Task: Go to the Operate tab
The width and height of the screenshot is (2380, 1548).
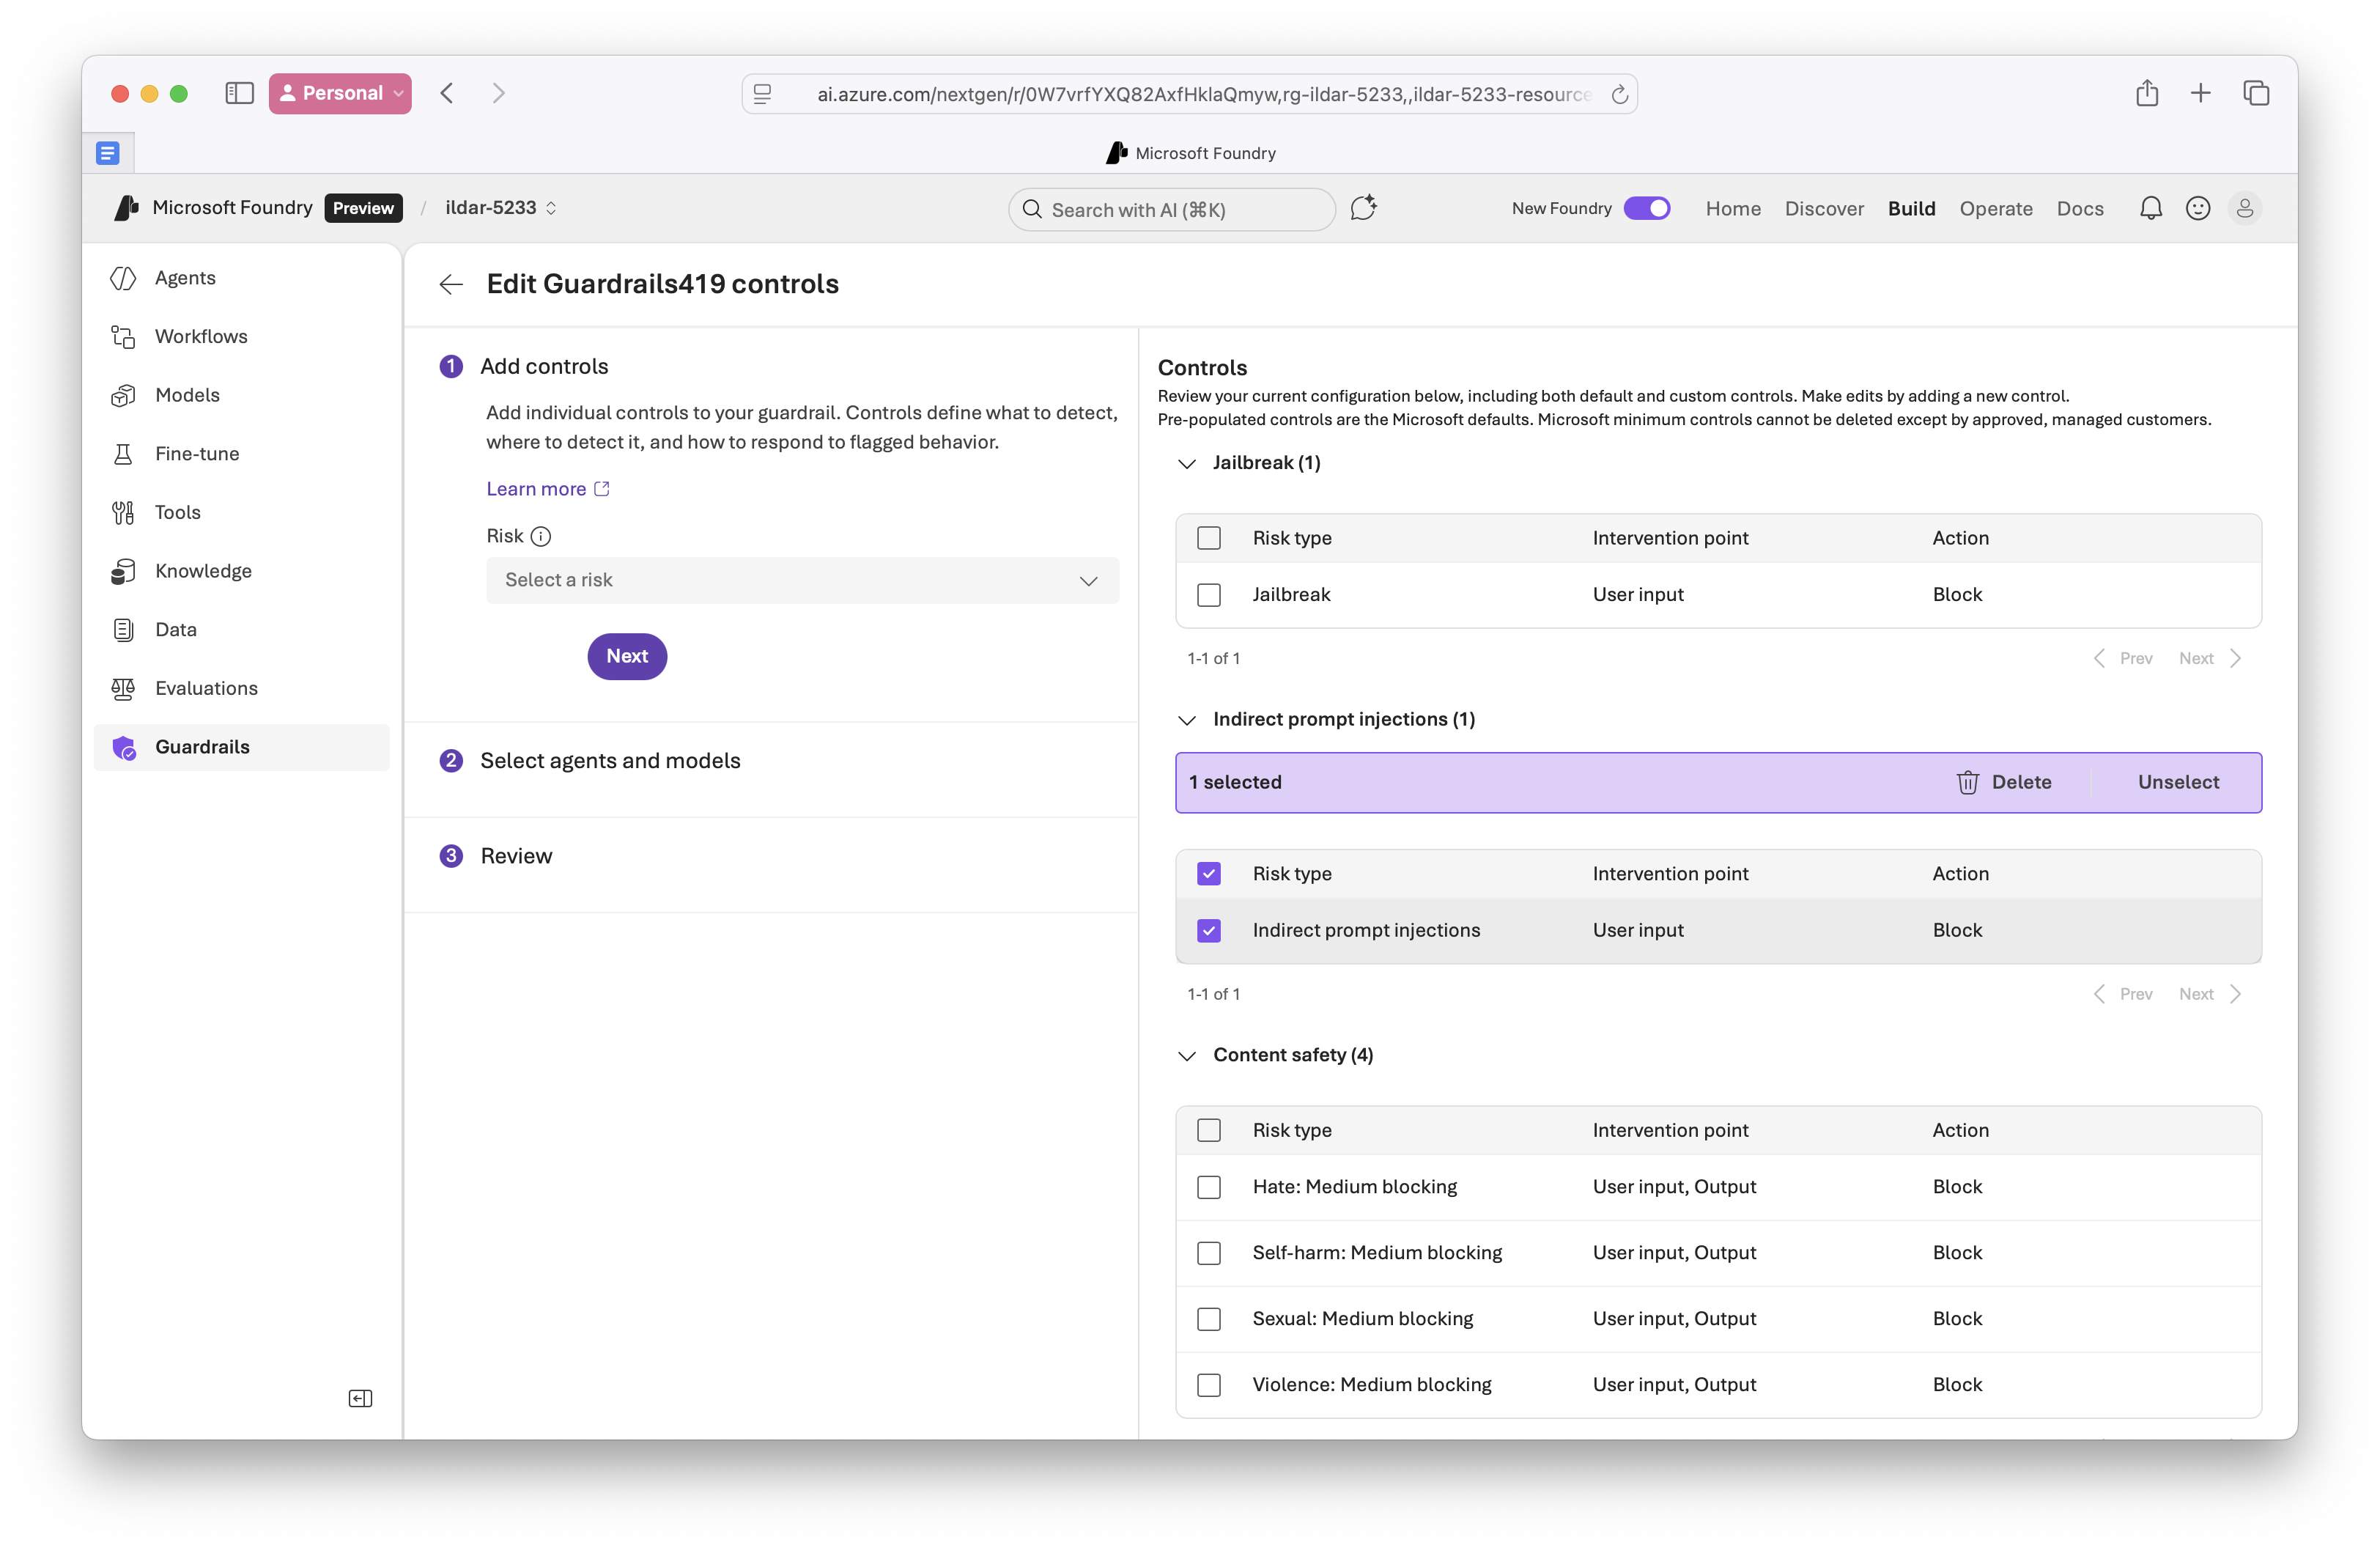Action: tap(1995, 208)
